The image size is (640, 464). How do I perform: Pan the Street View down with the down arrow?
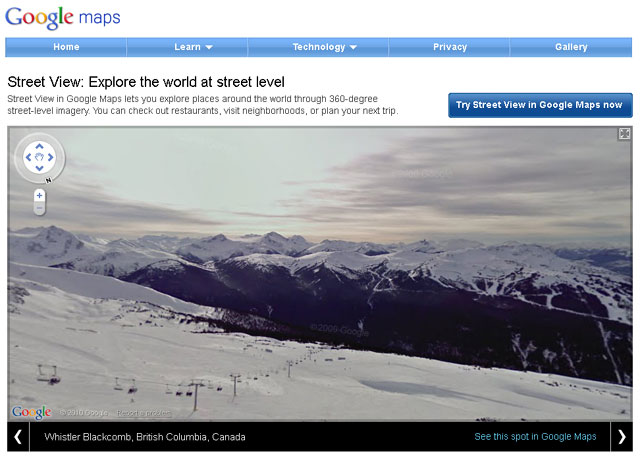[x=39, y=168]
